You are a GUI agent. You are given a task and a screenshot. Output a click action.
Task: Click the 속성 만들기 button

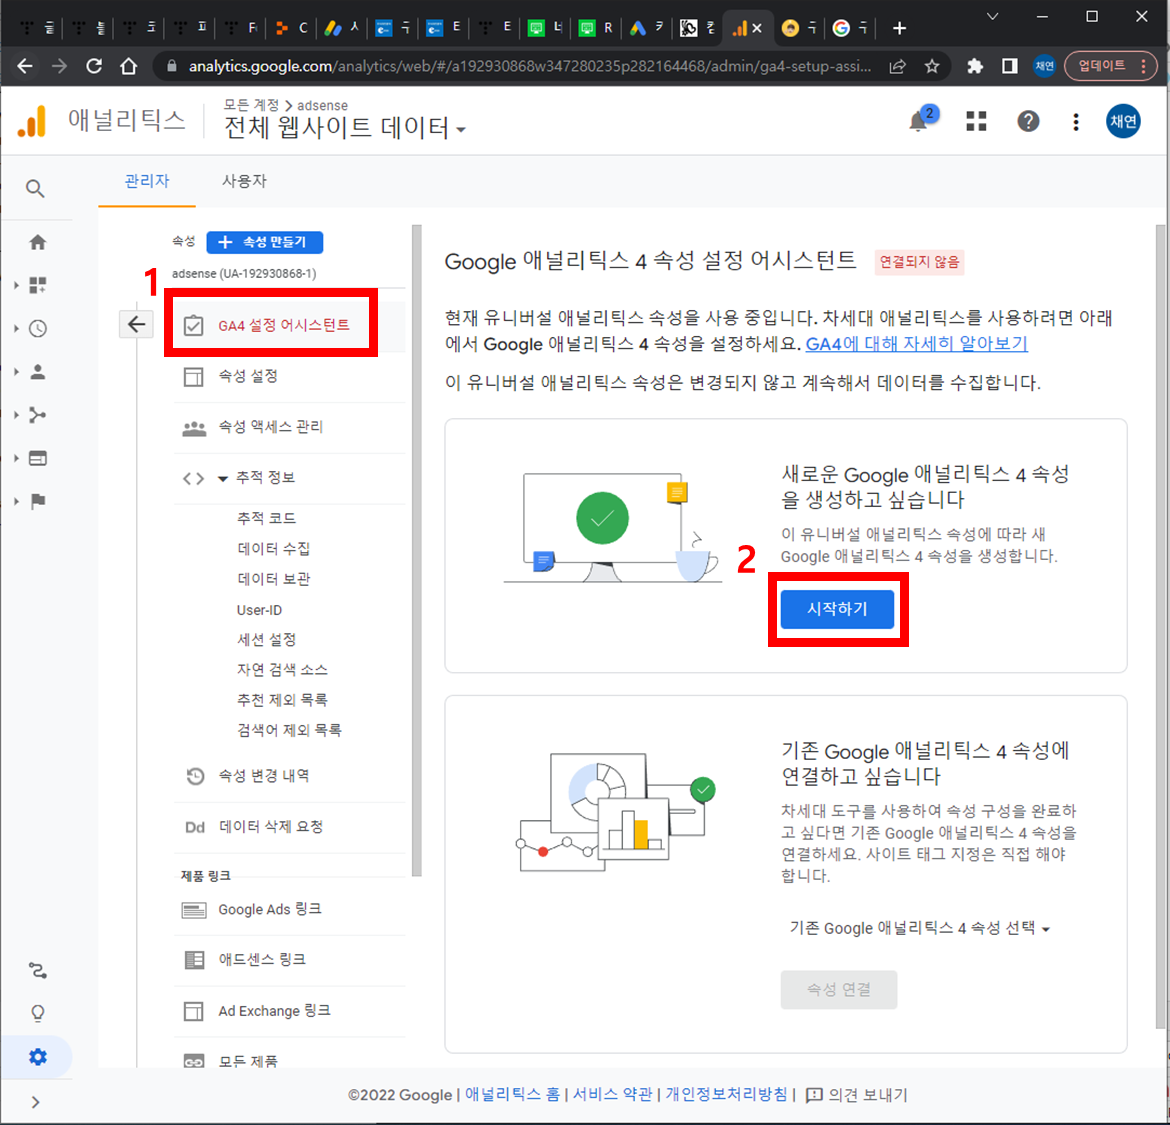click(x=264, y=242)
